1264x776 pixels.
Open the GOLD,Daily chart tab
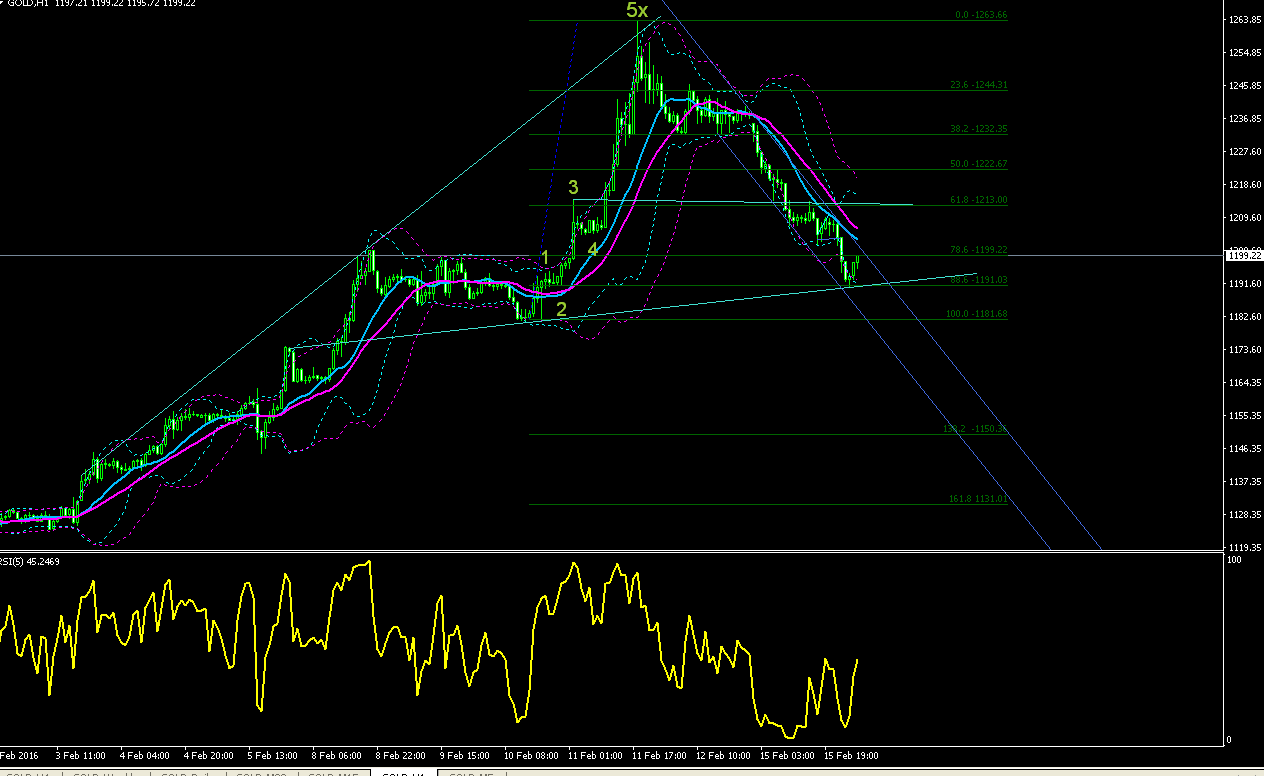[188, 773]
